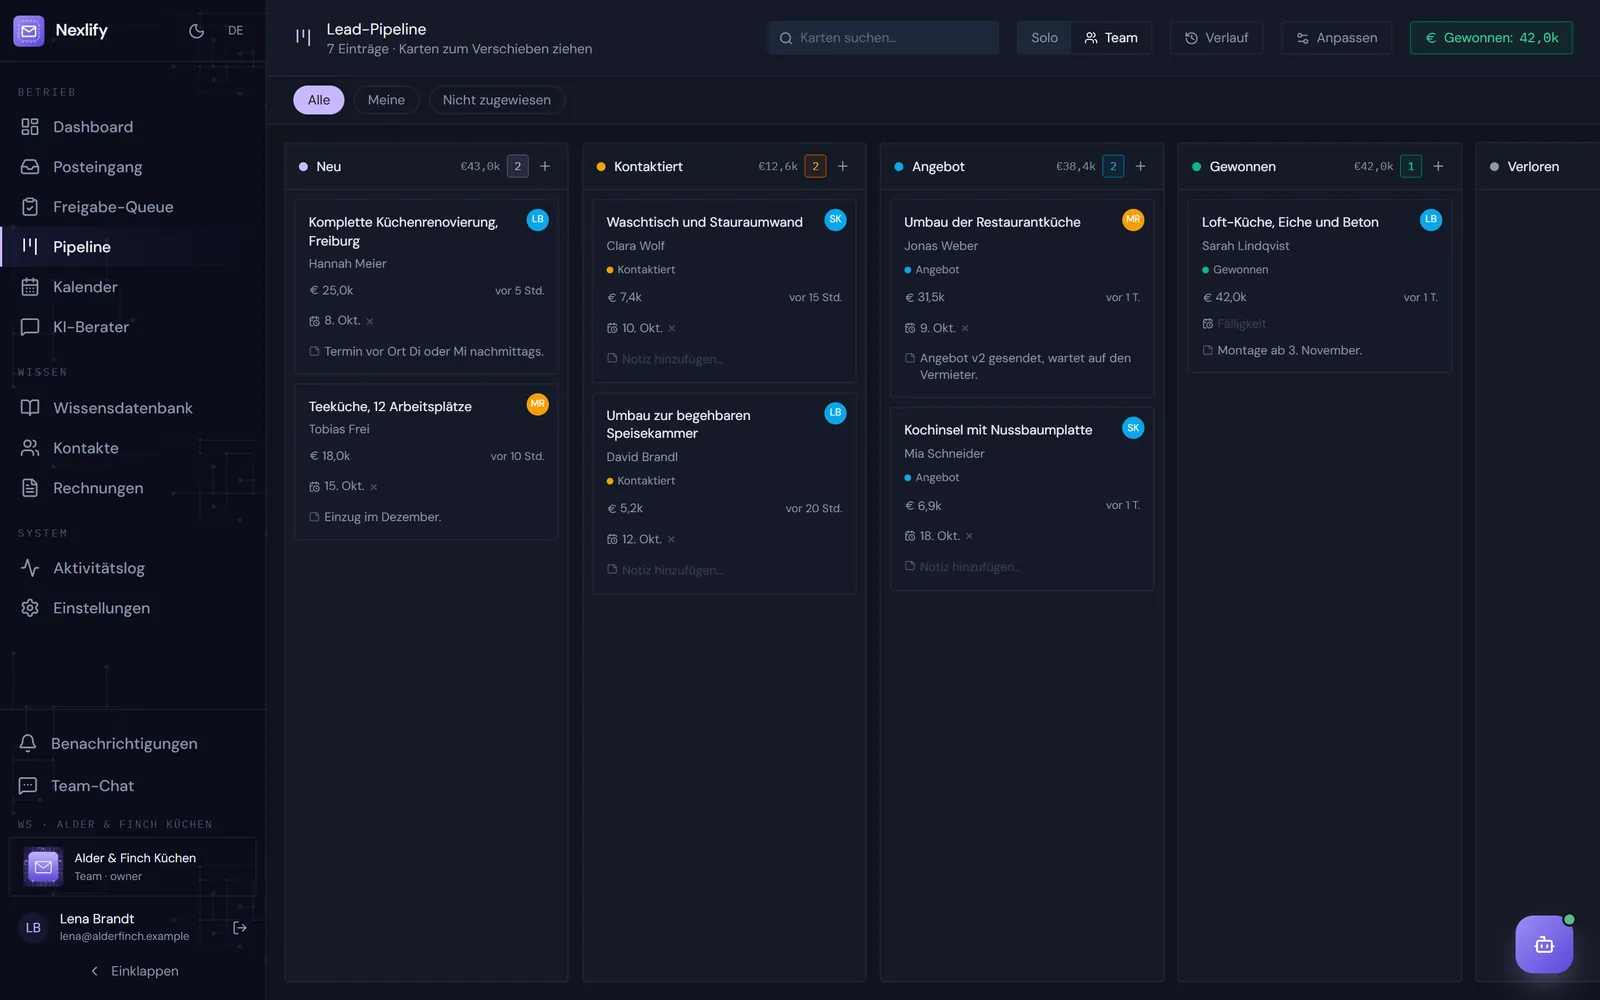Viewport: 1600px width, 1000px height.
Task: Open Rechnungen
Action: pyautogui.click(x=133, y=488)
